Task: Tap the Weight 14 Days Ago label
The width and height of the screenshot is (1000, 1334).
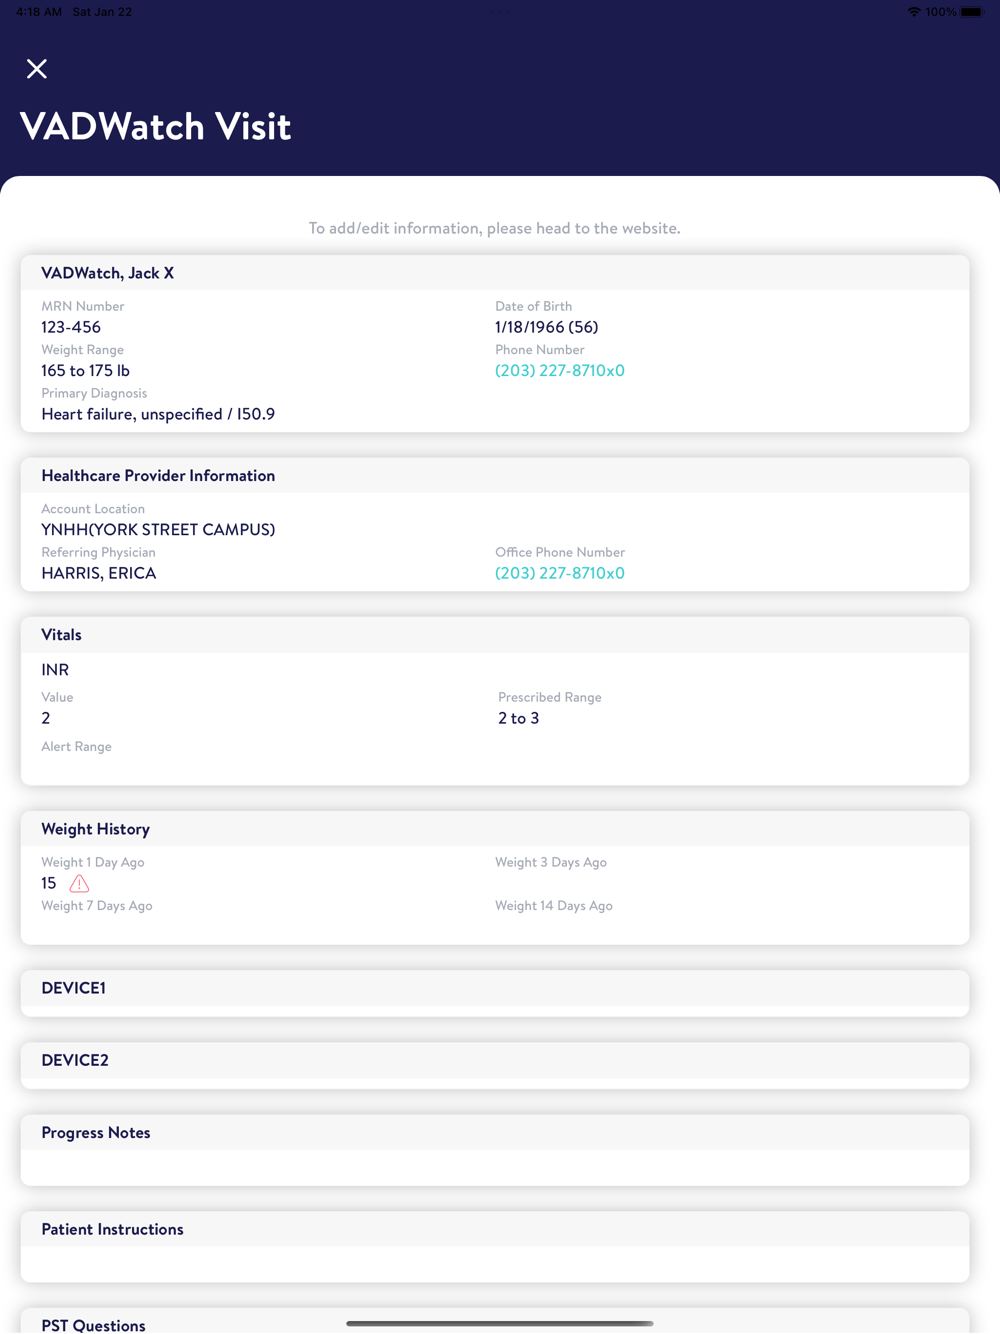Action: (554, 906)
